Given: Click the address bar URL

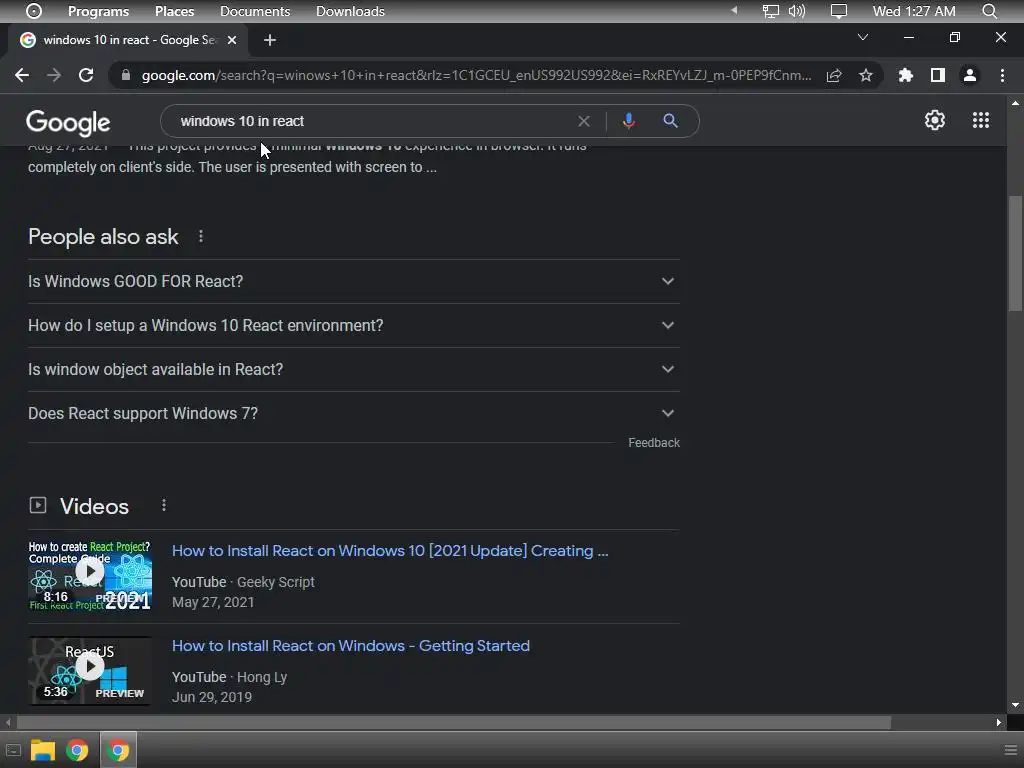Looking at the screenshot, I should click(x=475, y=76).
